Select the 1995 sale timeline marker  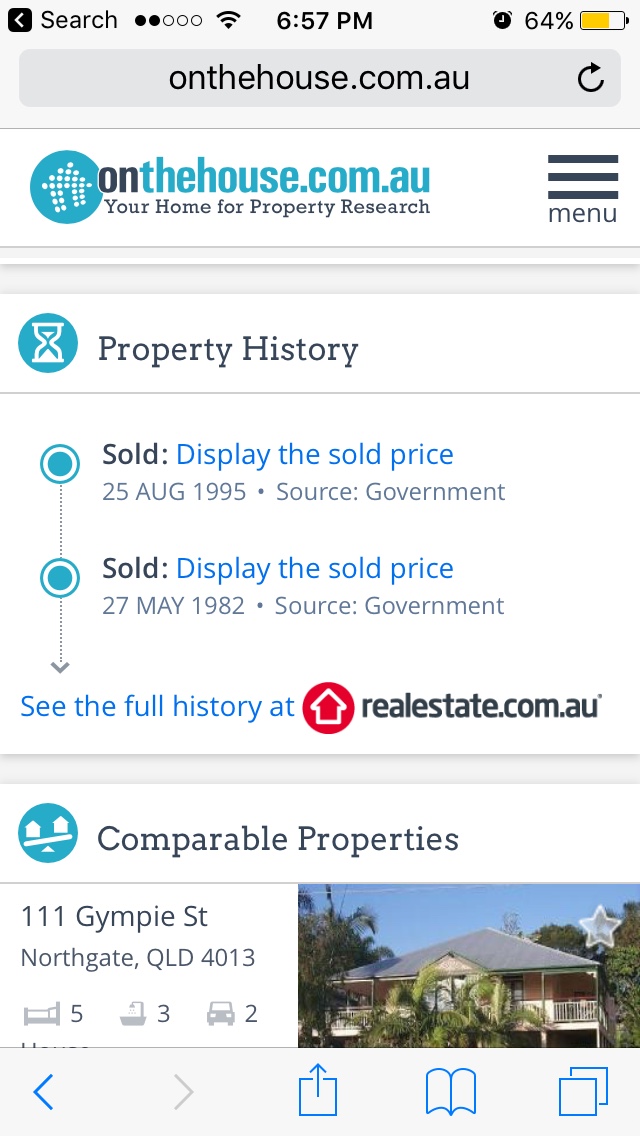click(x=60, y=464)
